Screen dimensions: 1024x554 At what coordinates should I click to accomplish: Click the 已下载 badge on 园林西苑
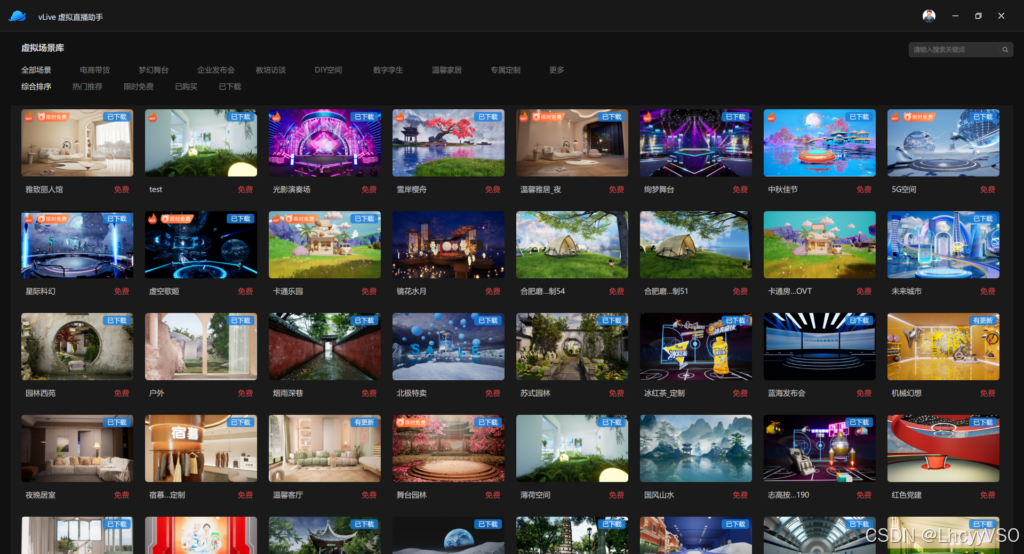click(116, 321)
